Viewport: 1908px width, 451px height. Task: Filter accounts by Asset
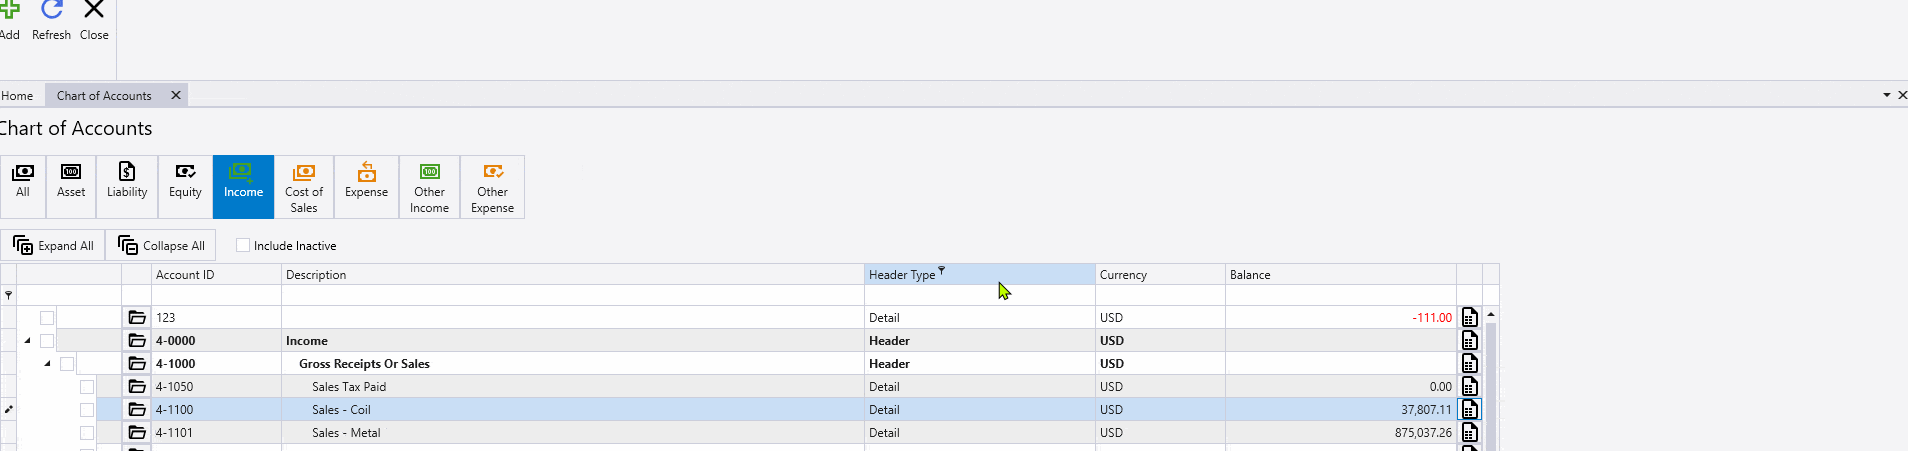click(x=71, y=187)
